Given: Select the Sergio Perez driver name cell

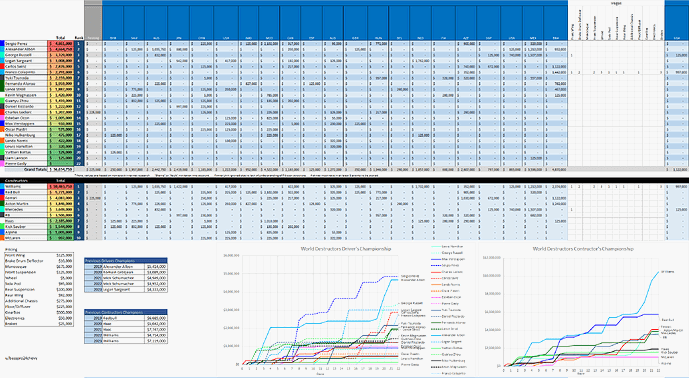Looking at the screenshot, I should click(x=25, y=44).
